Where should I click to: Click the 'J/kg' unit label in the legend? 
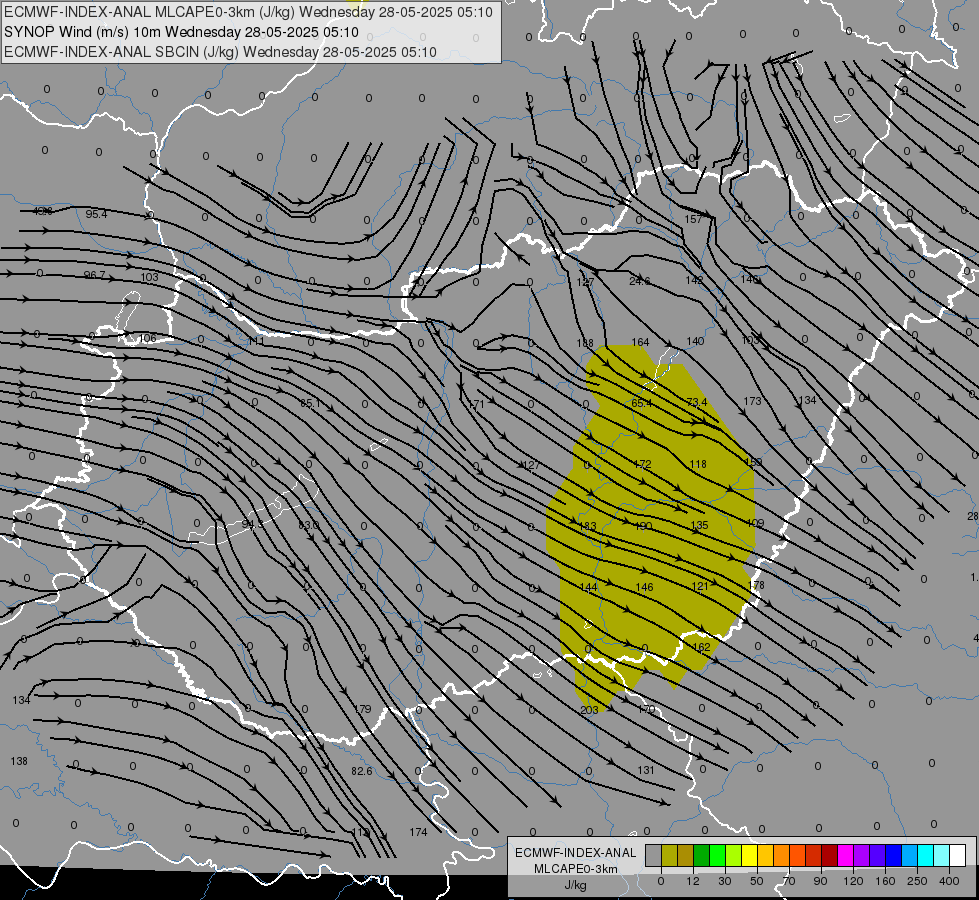[x=576, y=885]
